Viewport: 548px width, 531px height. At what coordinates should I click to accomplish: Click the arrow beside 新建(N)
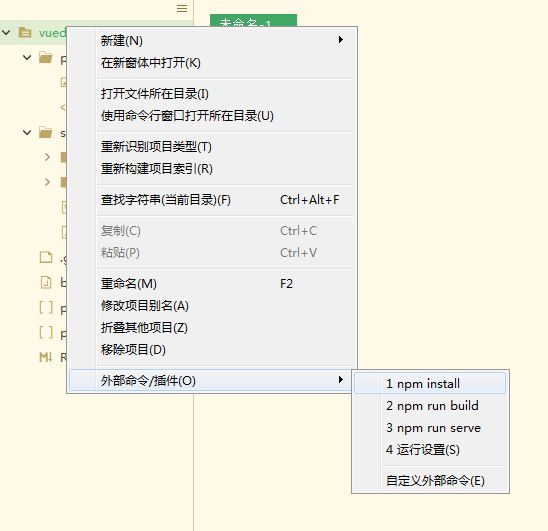pyautogui.click(x=341, y=40)
